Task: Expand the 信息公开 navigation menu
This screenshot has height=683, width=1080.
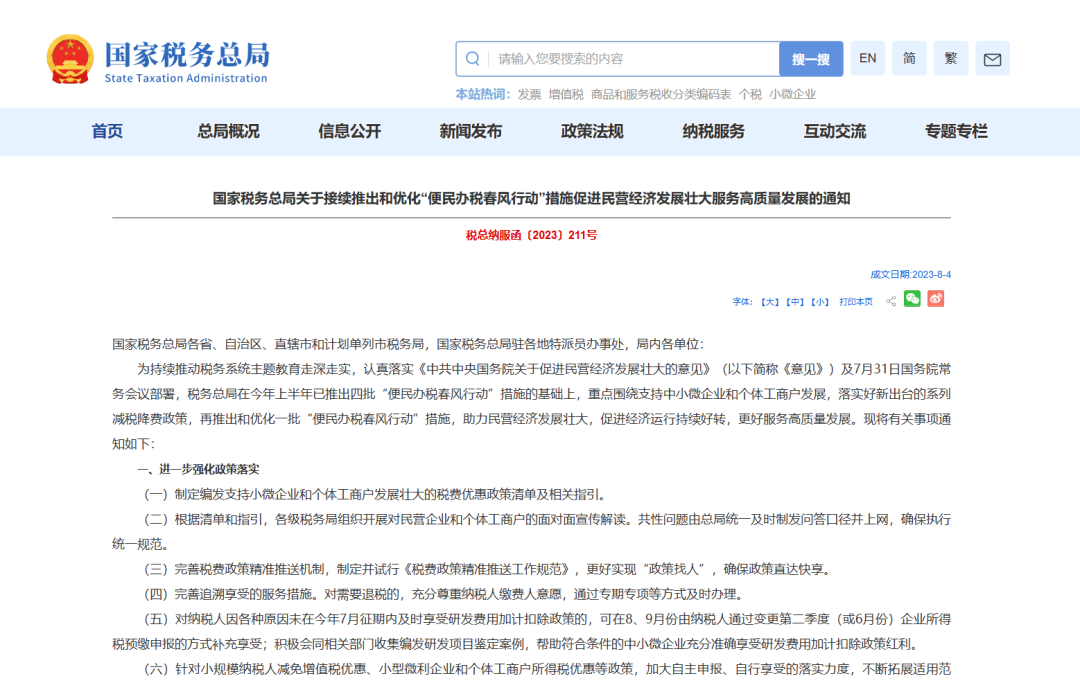Action: tap(349, 131)
